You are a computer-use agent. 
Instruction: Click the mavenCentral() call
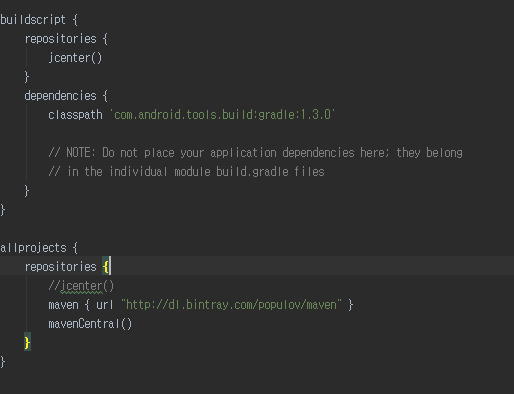pos(90,324)
